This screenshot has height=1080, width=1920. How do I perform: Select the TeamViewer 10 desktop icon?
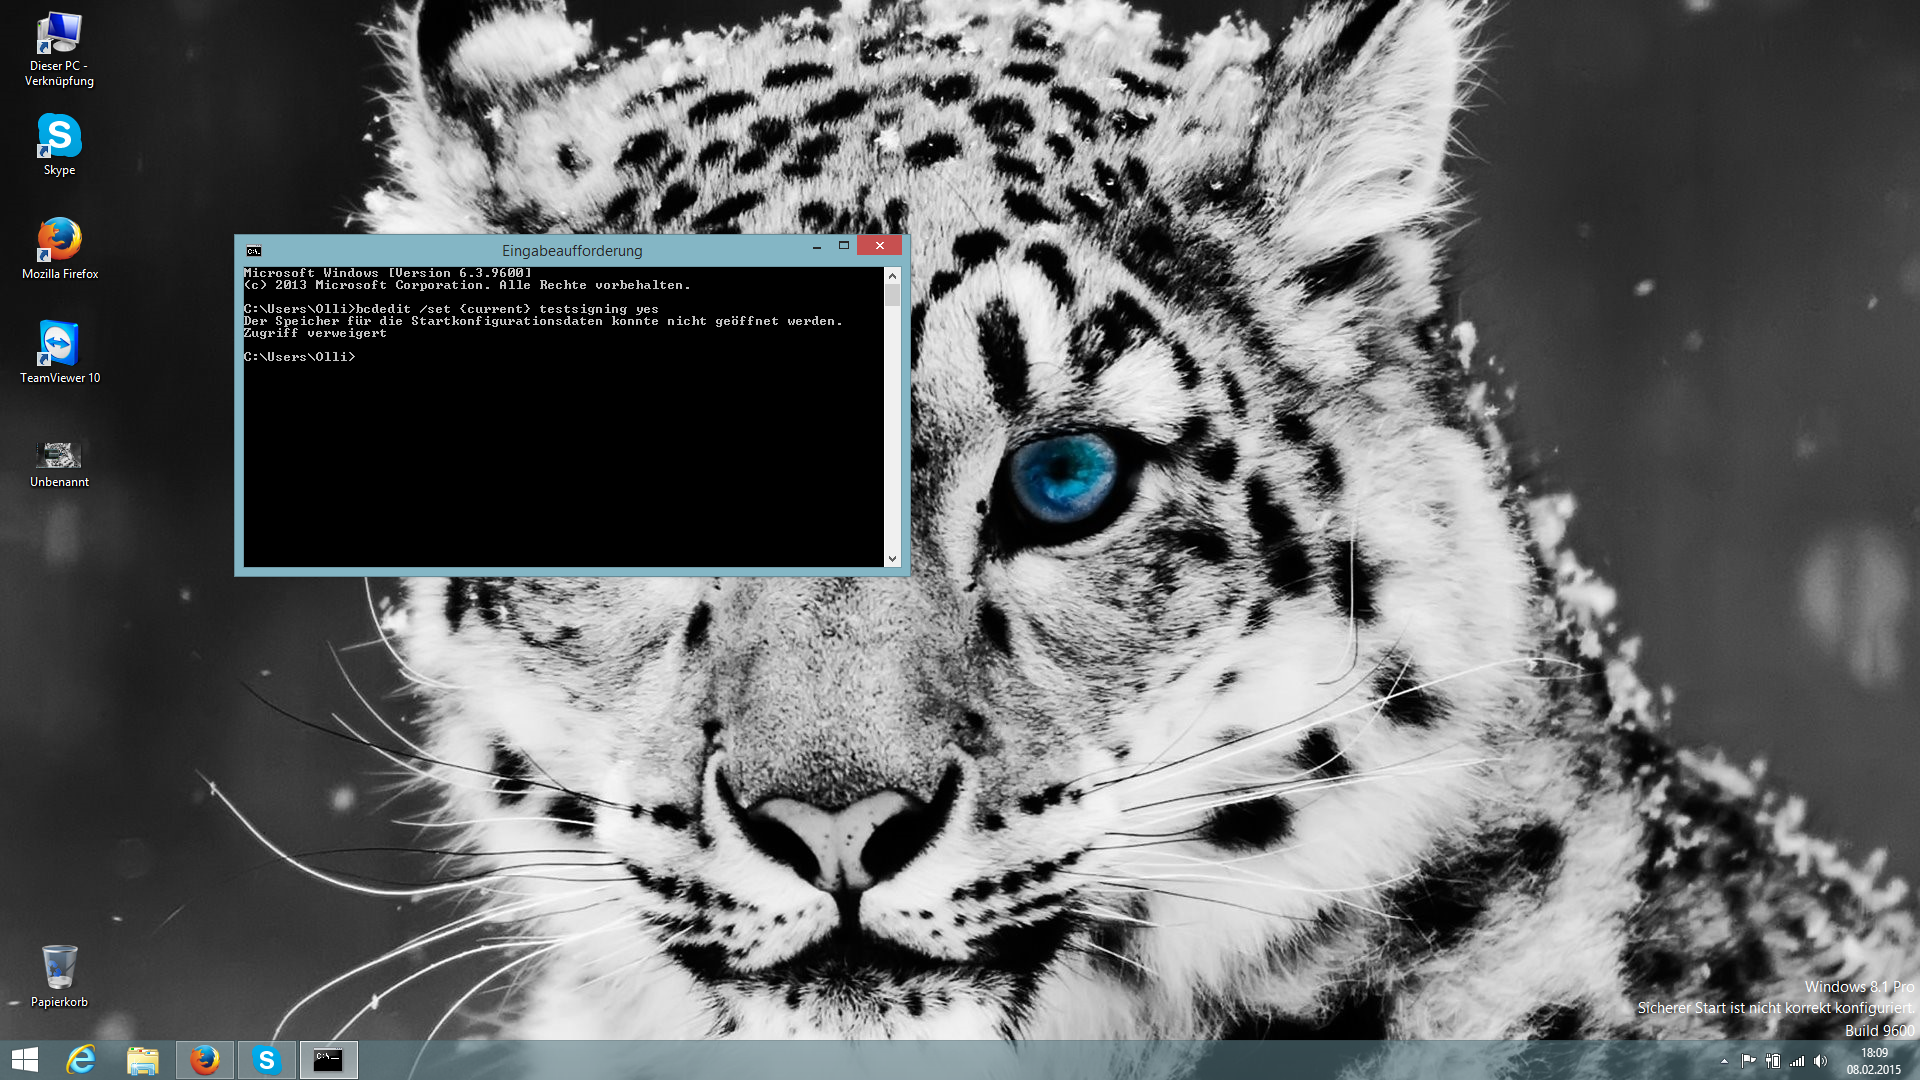(59, 345)
